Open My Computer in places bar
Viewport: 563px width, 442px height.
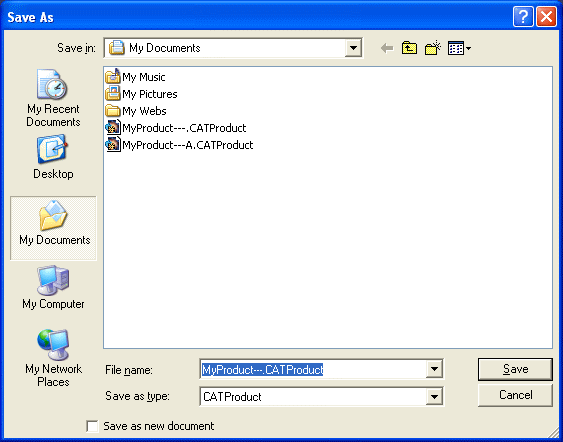[53, 287]
